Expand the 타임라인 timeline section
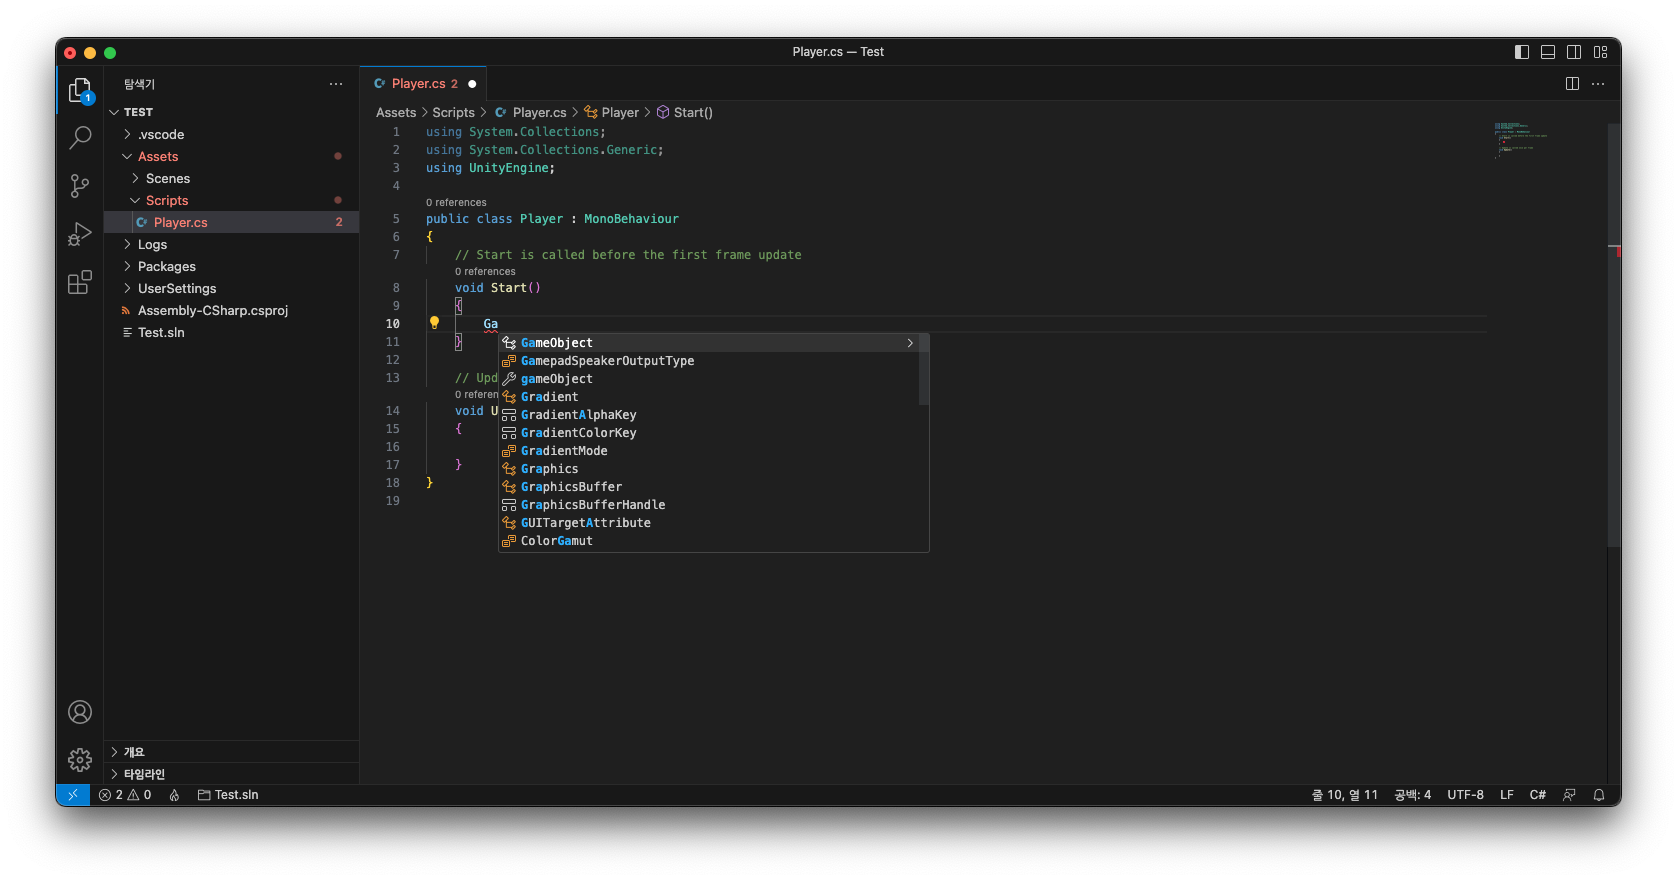Viewport: 1677px width, 880px height. pos(232,774)
